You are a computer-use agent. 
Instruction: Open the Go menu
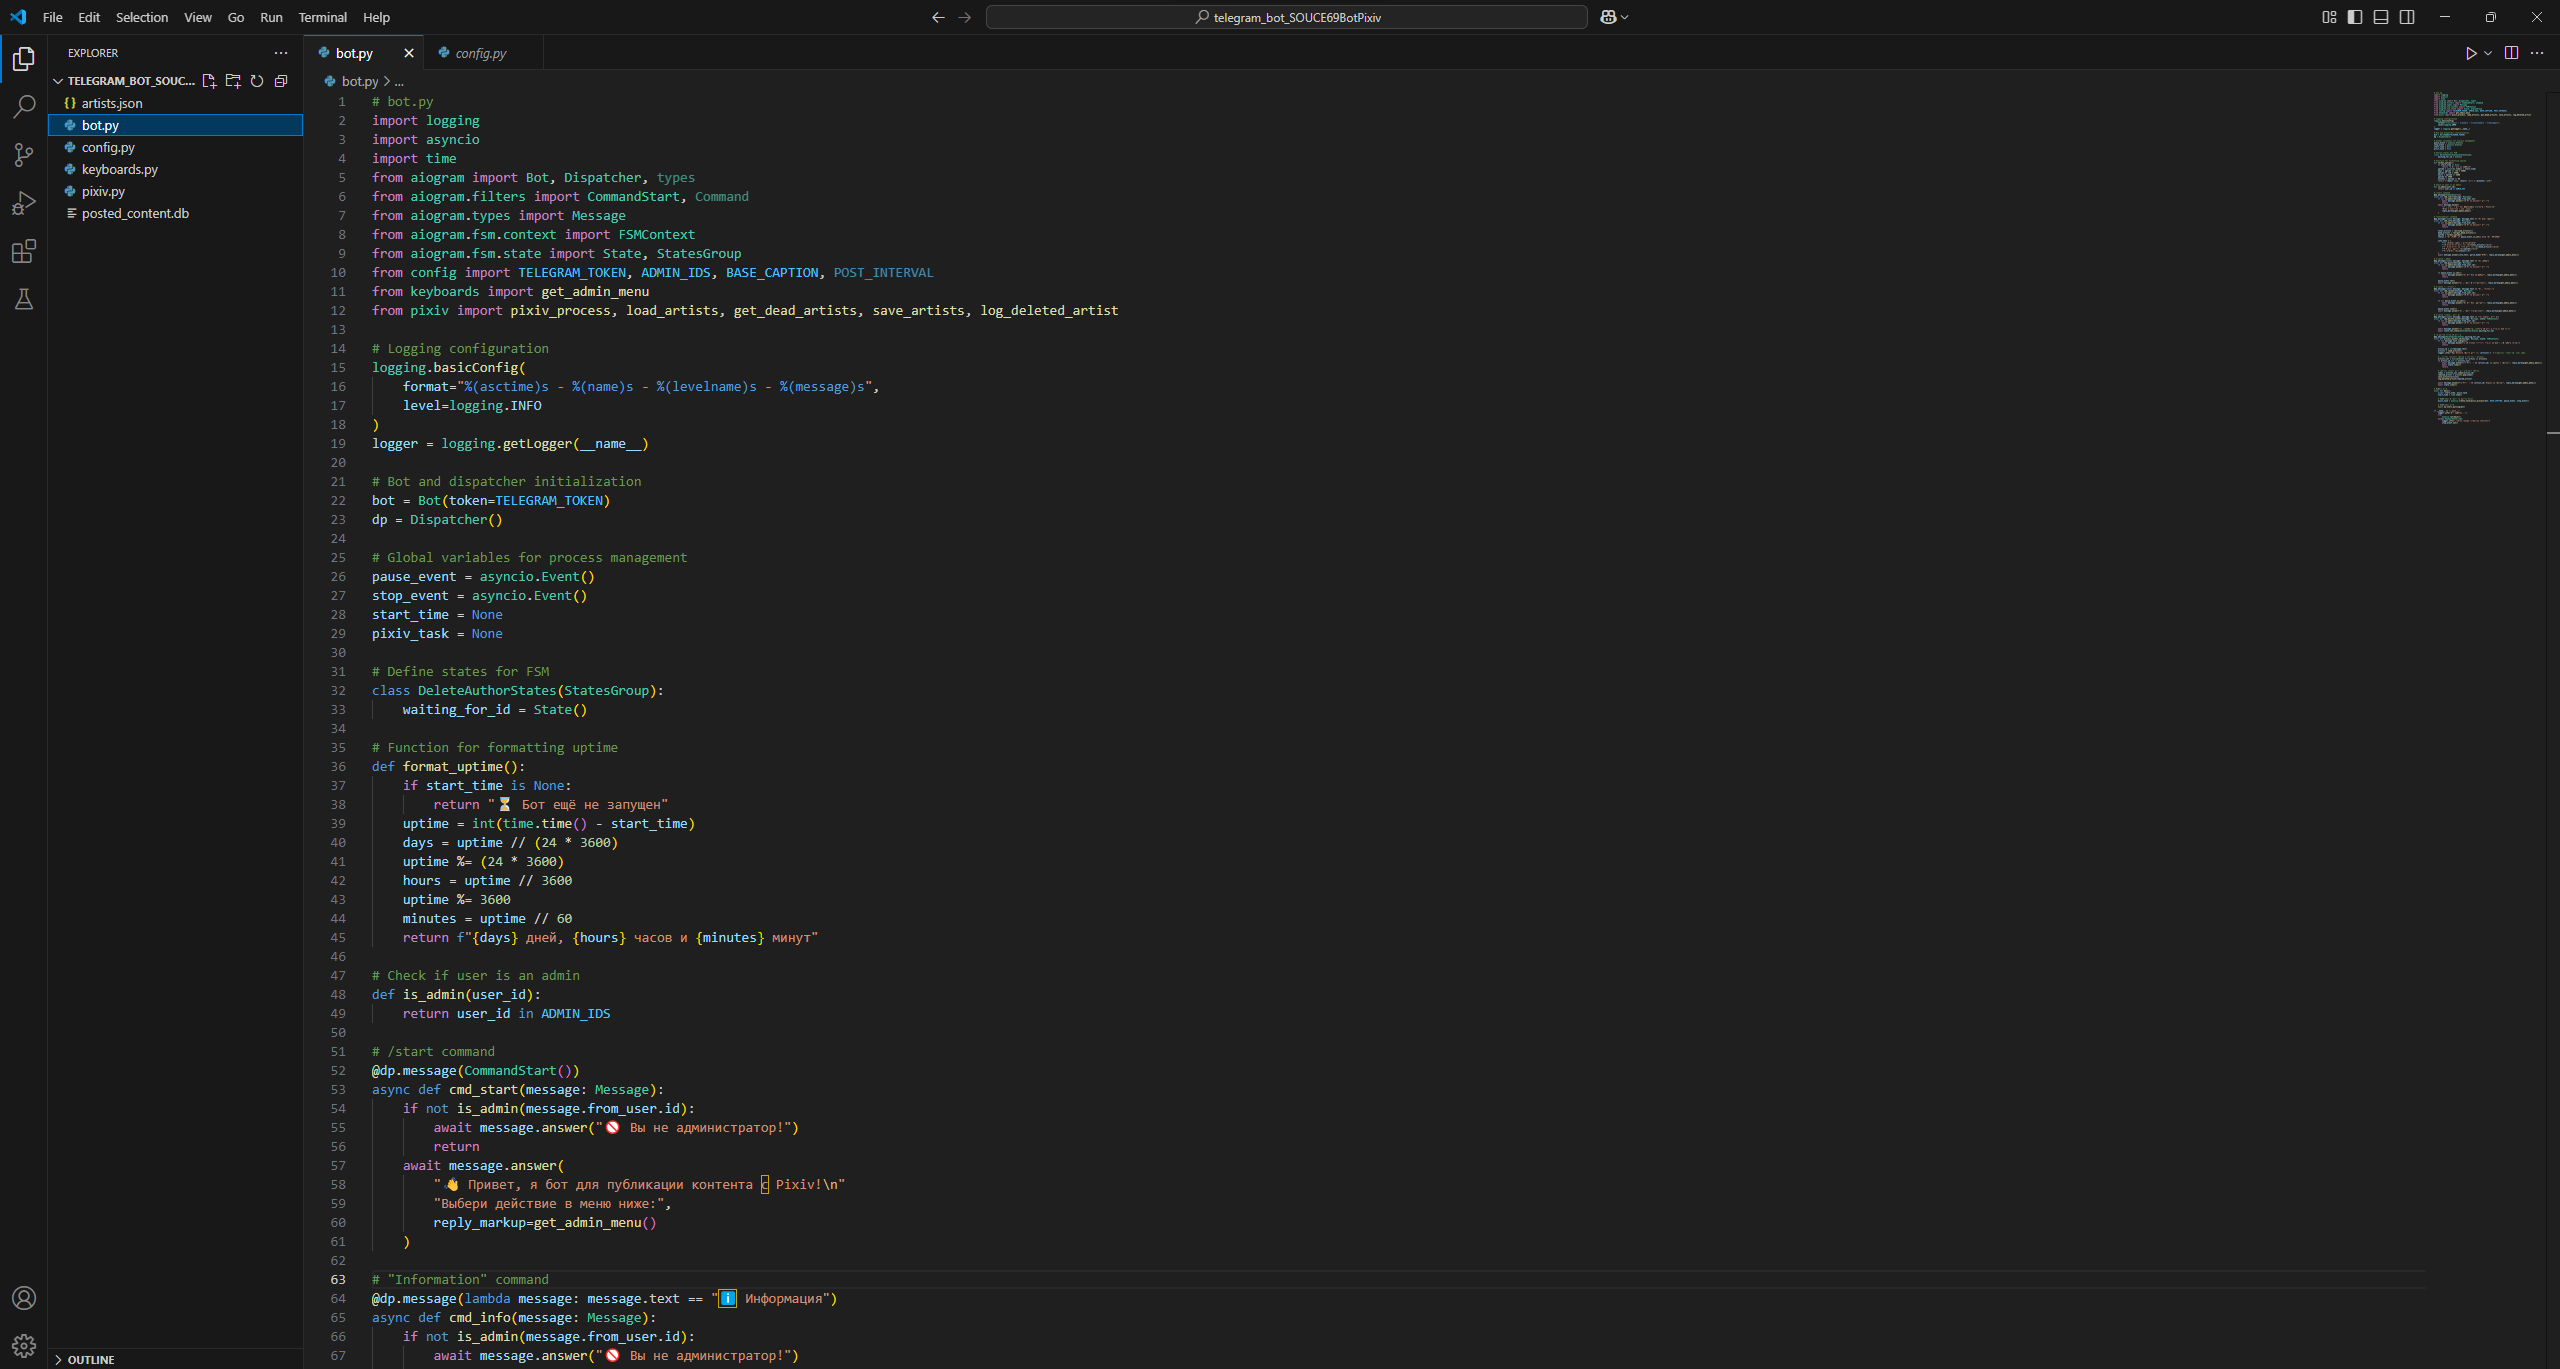[x=236, y=17]
